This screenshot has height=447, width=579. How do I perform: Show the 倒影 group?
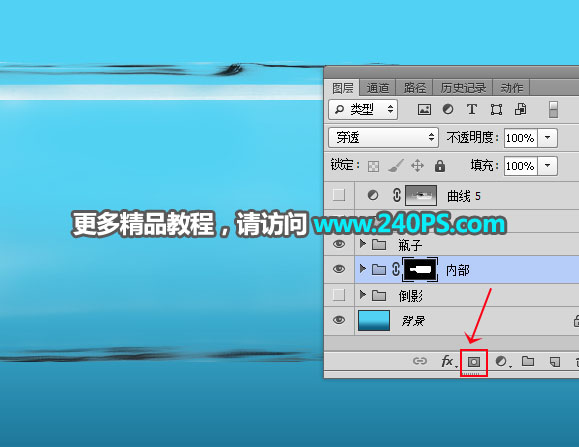pyautogui.click(x=339, y=295)
